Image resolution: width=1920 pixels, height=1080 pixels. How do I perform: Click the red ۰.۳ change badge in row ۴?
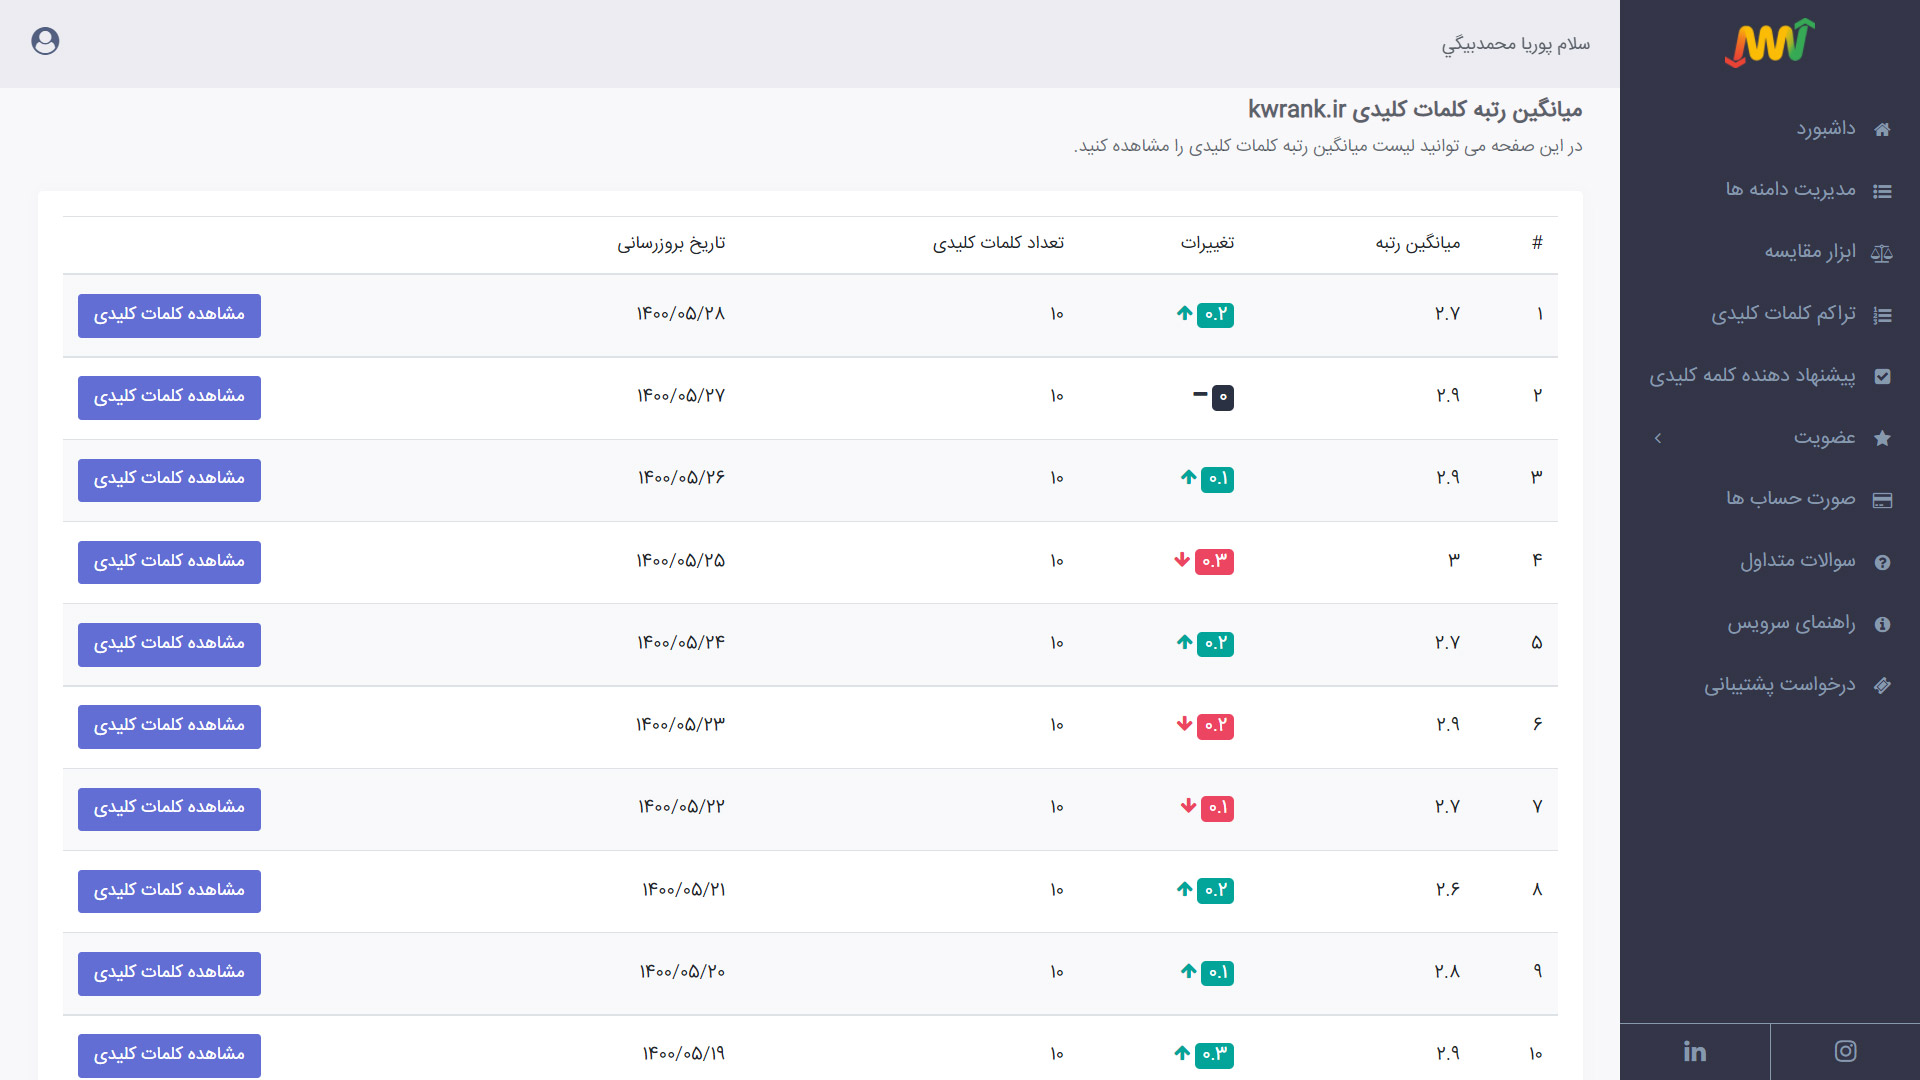[x=1214, y=562]
